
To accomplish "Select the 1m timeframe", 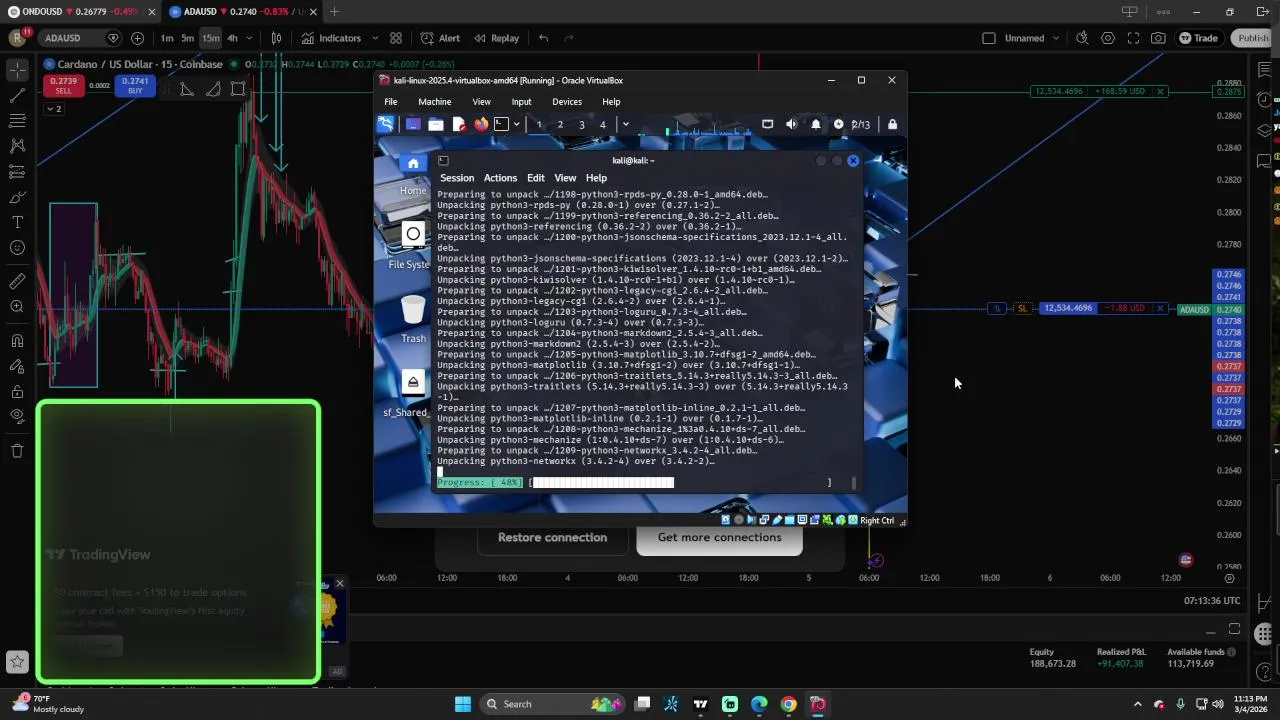I will point(167,38).
